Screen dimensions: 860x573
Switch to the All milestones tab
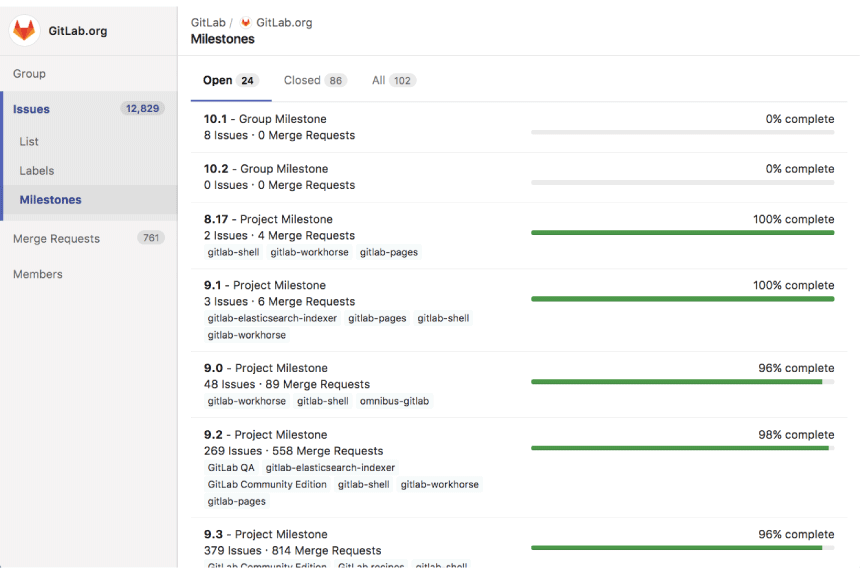394,81
